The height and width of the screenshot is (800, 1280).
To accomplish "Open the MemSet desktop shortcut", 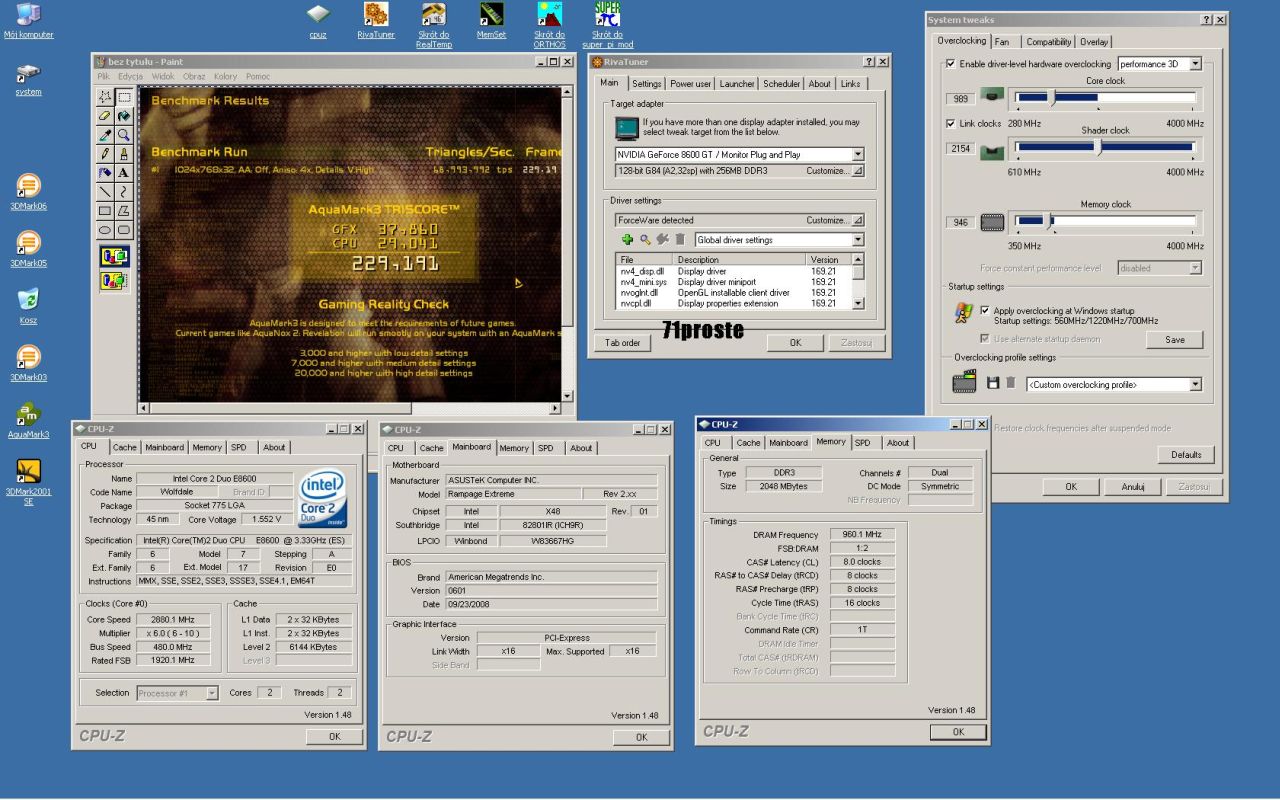I will 491,22.
